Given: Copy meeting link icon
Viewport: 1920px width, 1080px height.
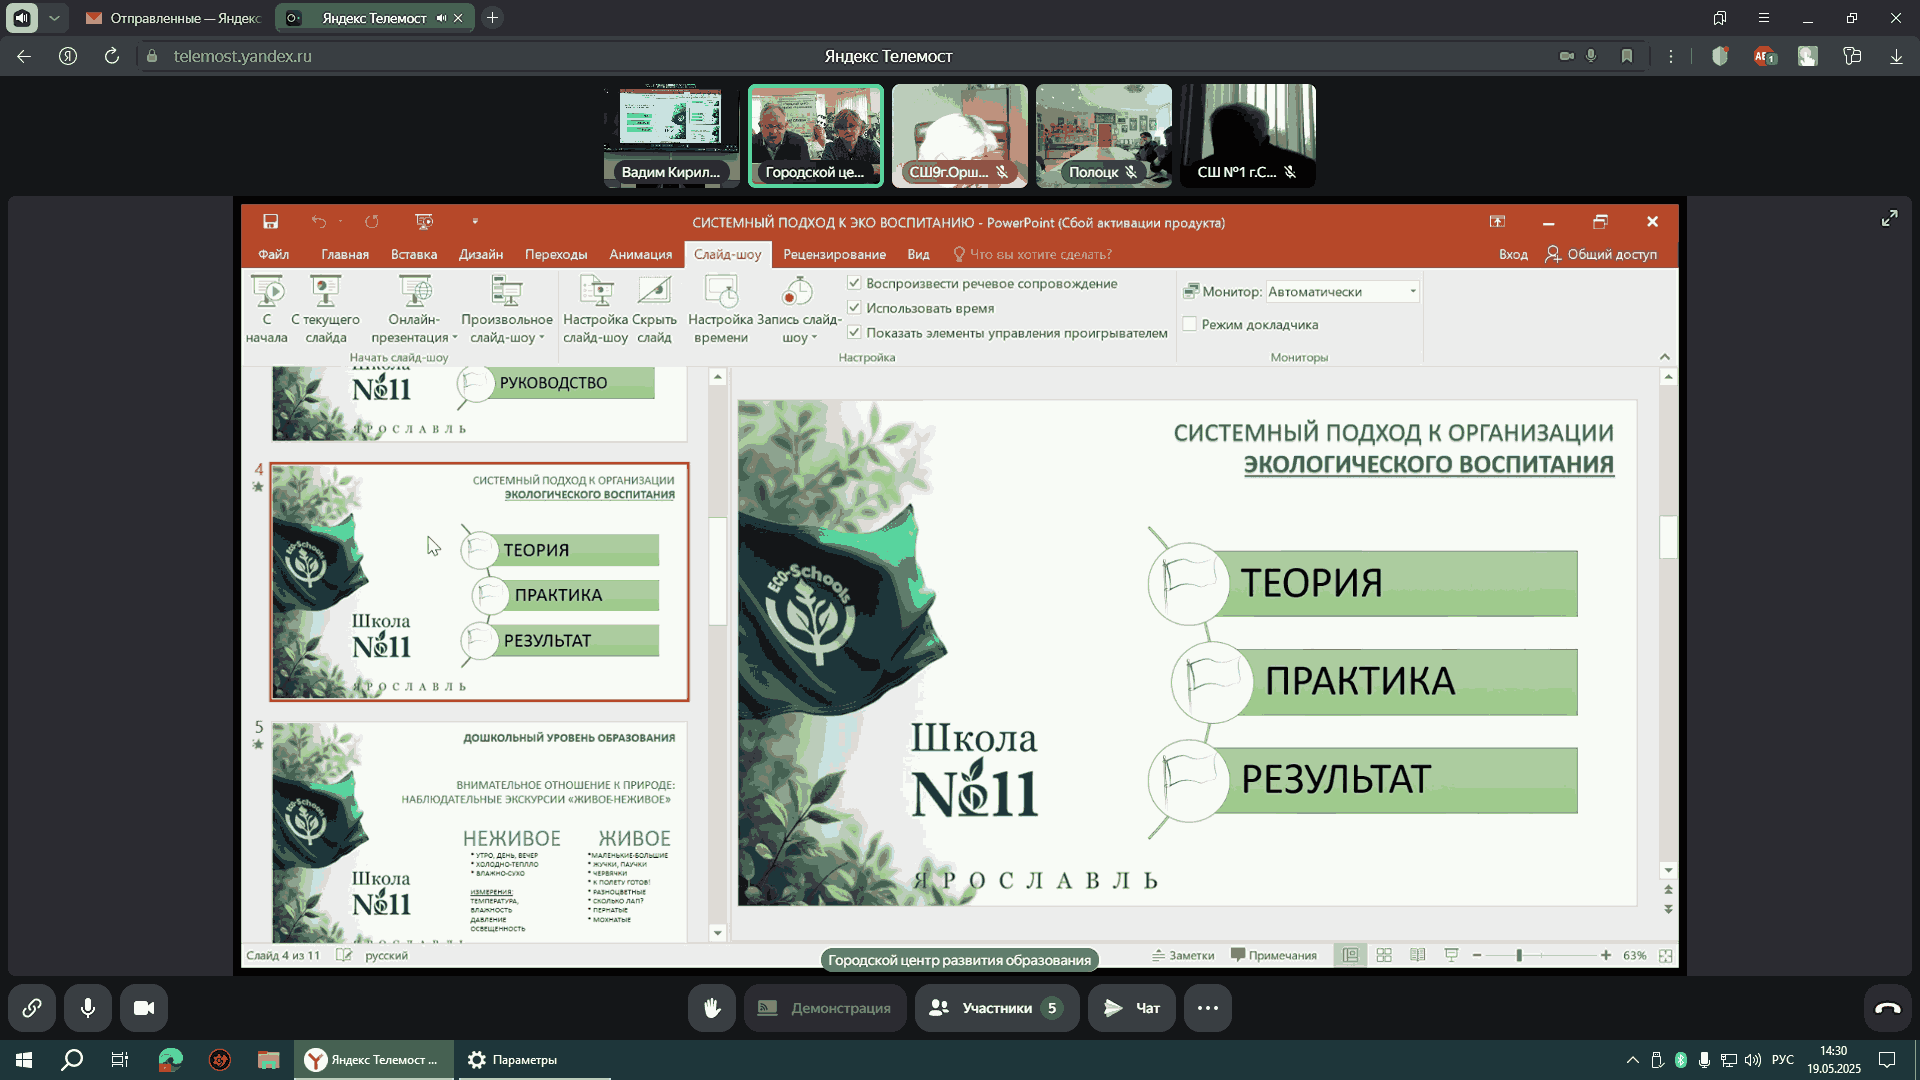Looking at the screenshot, I should (x=32, y=1008).
